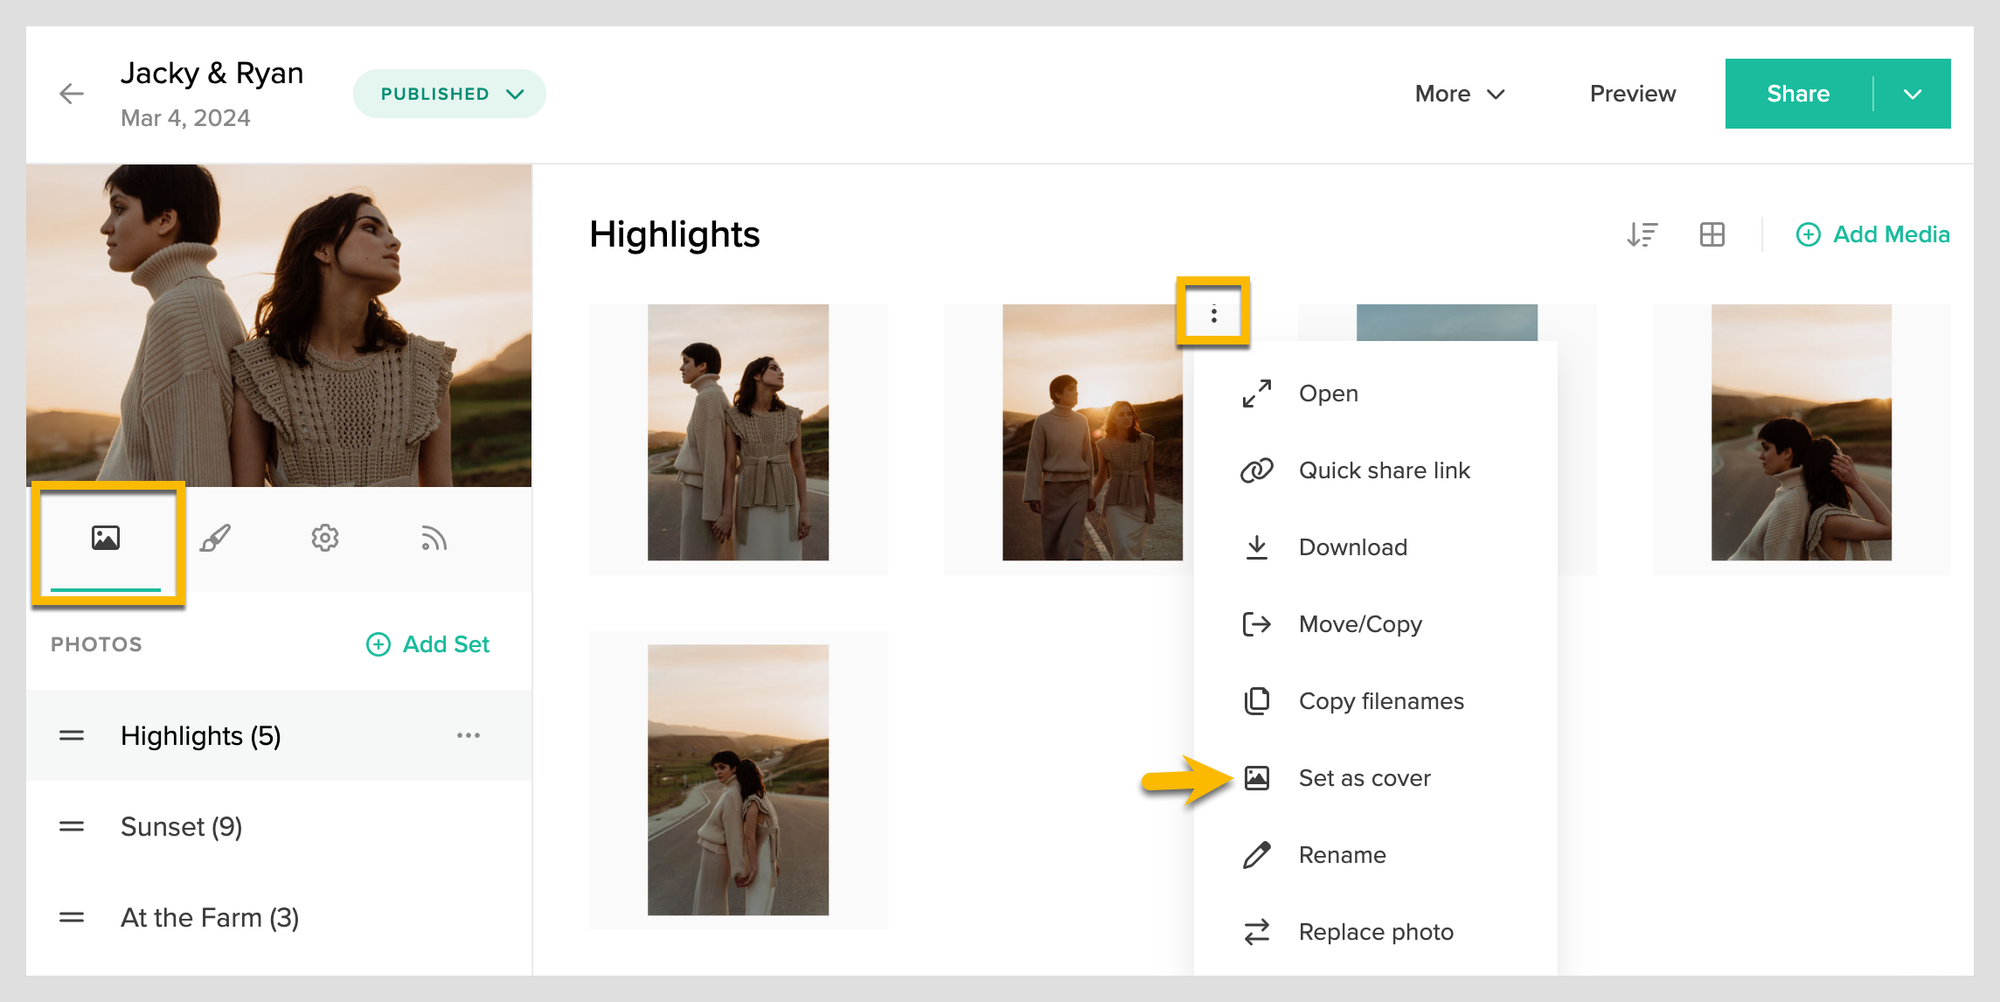The width and height of the screenshot is (2000, 1002).
Task: Change the grid layout view
Action: coord(1712,234)
